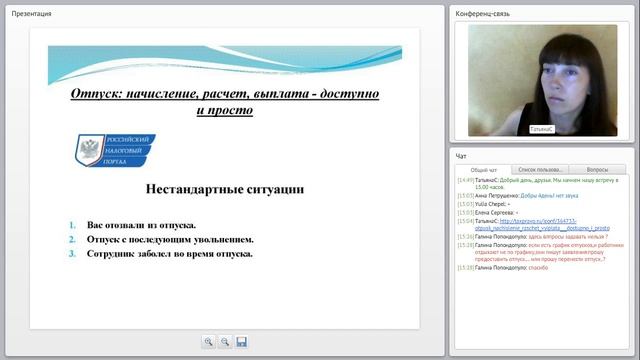Click list item Сотрудник заболел во время отпуска
Image resolution: width=640 pixels, height=360 pixels.
(x=170, y=253)
